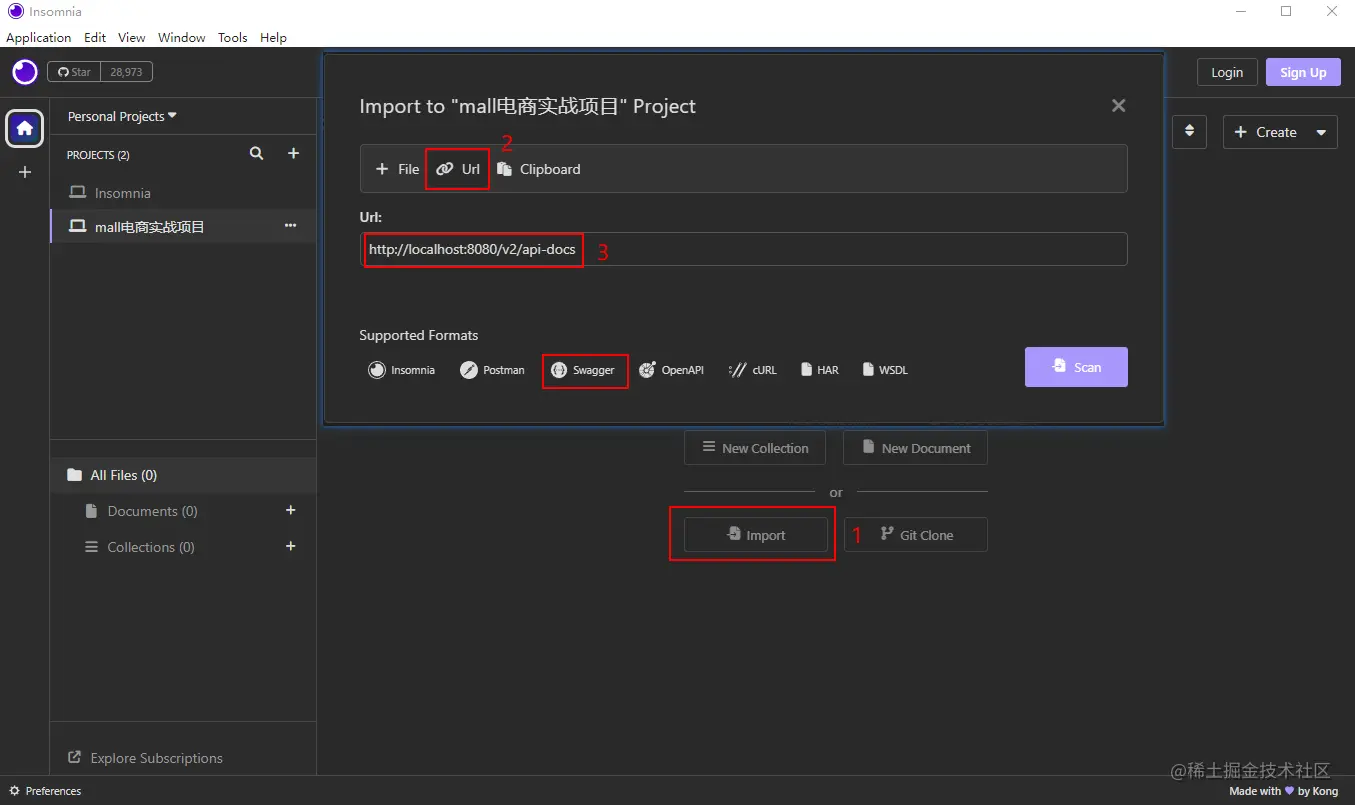Image resolution: width=1355 pixels, height=805 pixels.
Task: Click the PROJECTS (2) heading
Action: [x=98, y=155]
